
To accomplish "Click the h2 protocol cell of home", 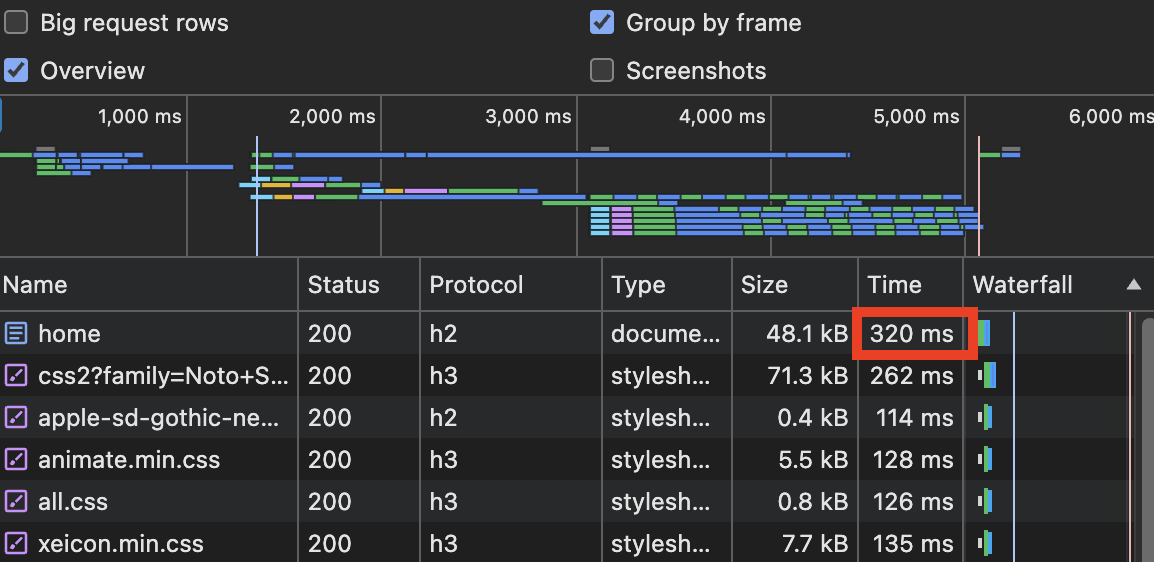I will tap(443, 334).
